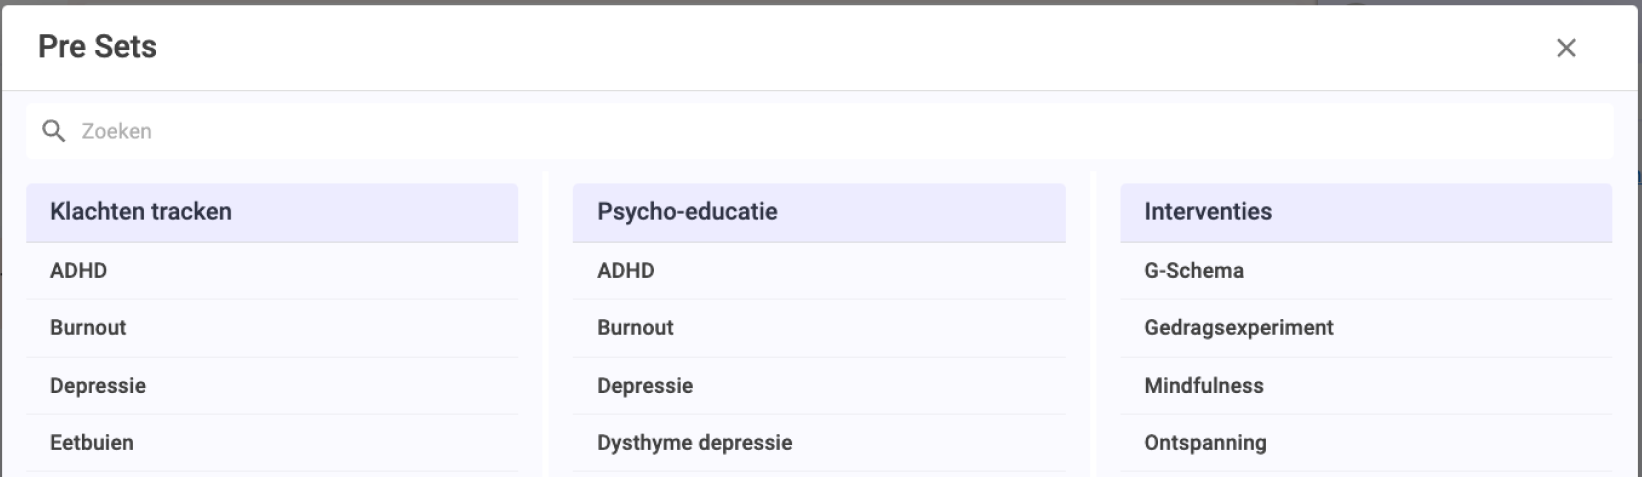Viewport: 1642px width, 477px height.
Task: Click the Klachten tracken column header
Action: 272,212
